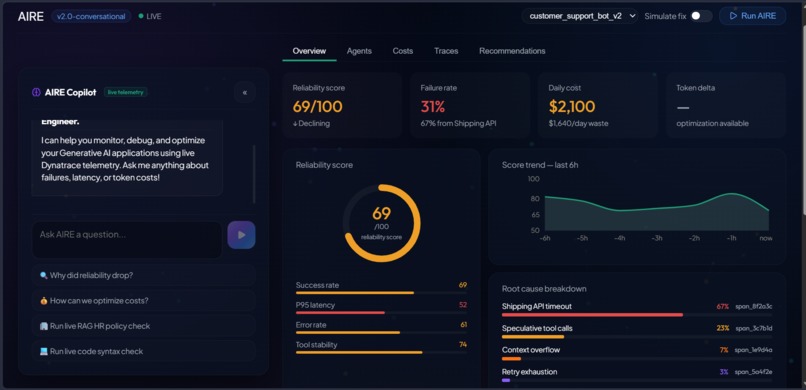Viewport: 806px width, 390px height.
Task: Toggle the Simulate fix switch
Action: [701, 16]
